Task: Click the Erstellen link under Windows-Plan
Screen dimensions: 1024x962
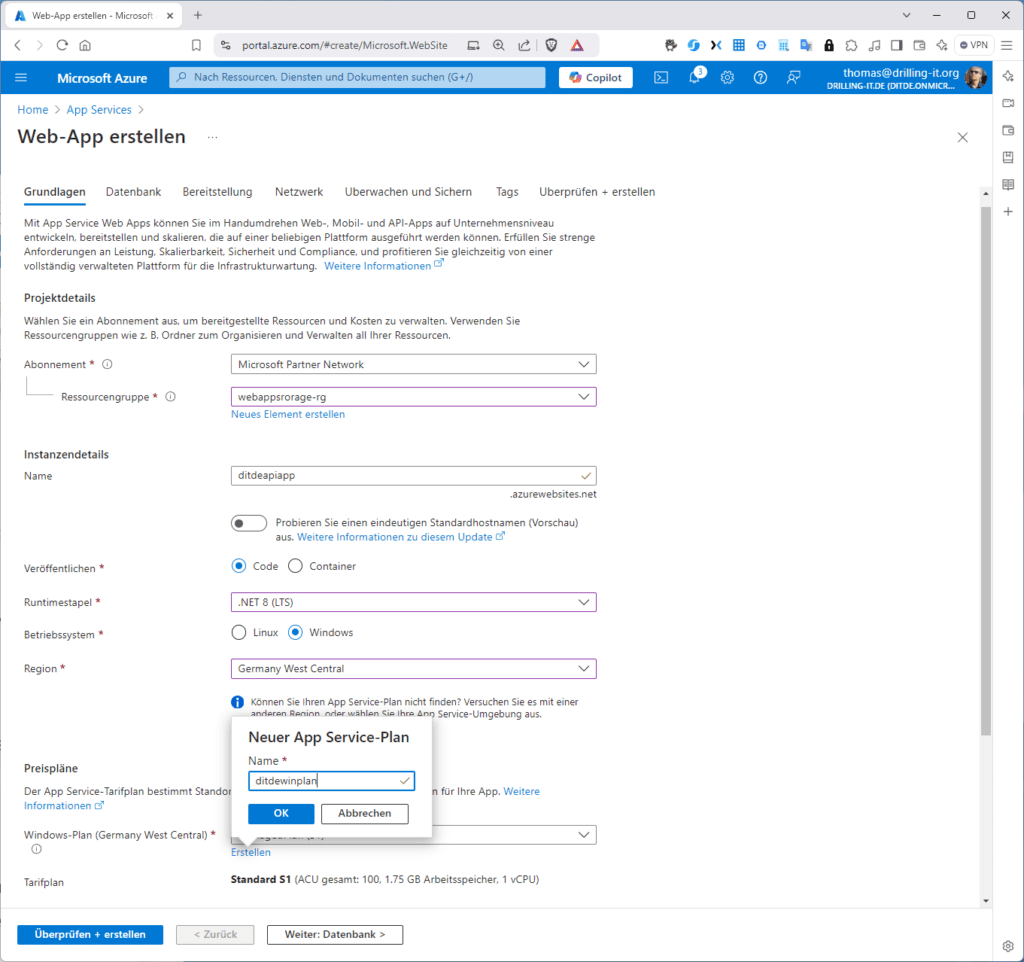Action: click(251, 852)
